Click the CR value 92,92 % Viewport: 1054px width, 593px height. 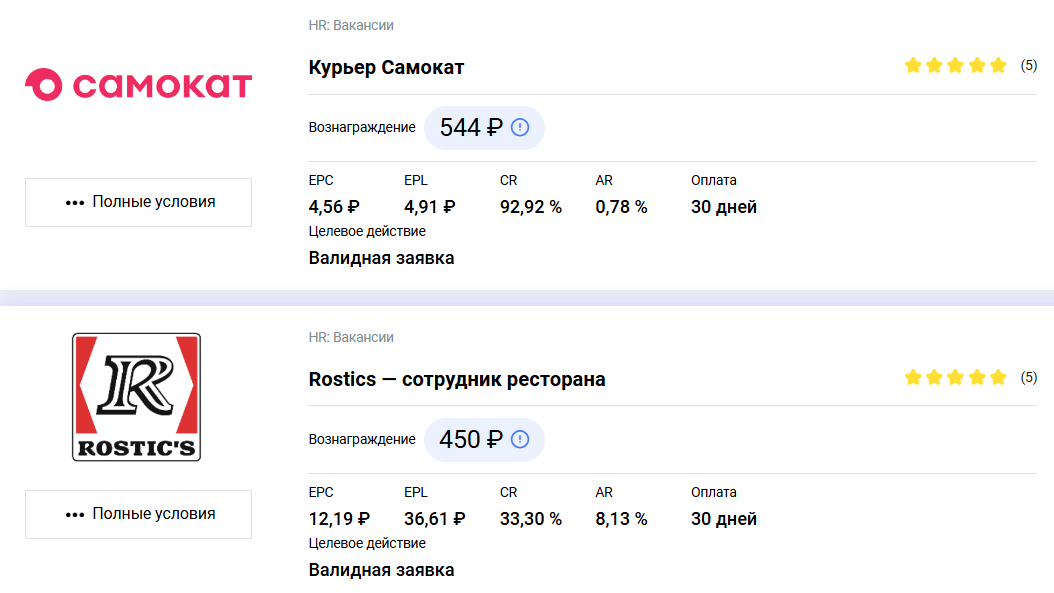click(x=530, y=207)
